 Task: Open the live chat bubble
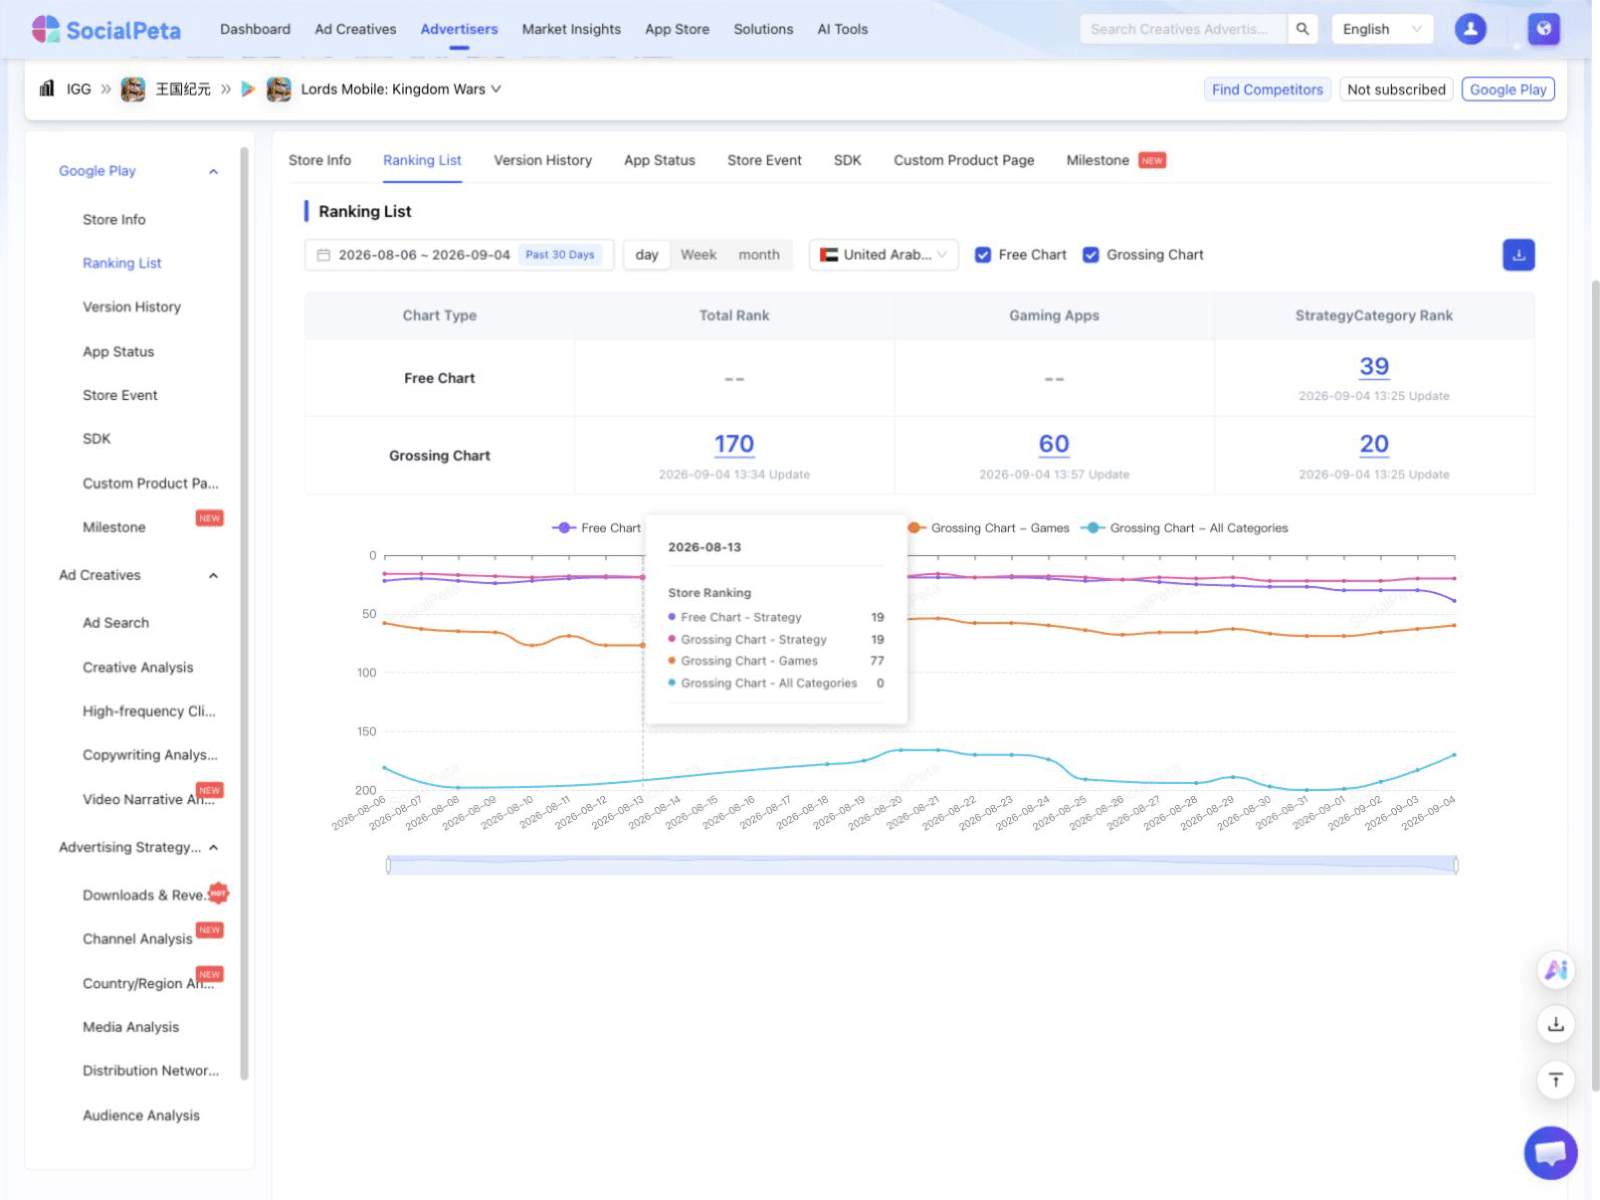(x=1551, y=1153)
